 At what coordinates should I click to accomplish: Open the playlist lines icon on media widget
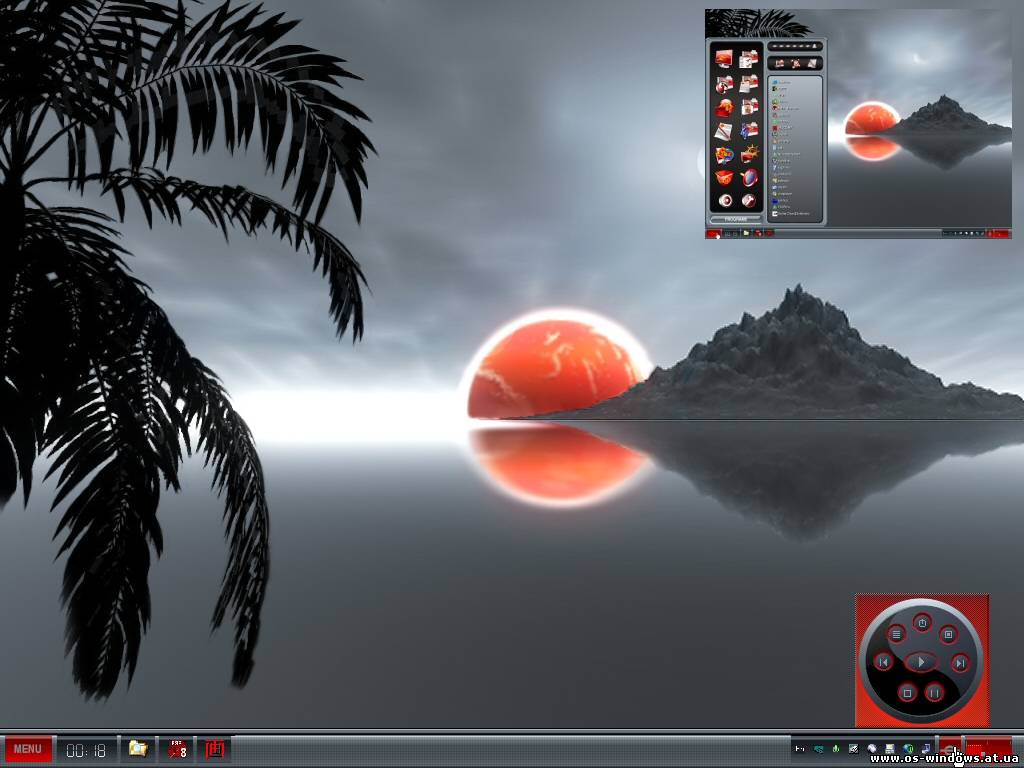[x=896, y=633]
